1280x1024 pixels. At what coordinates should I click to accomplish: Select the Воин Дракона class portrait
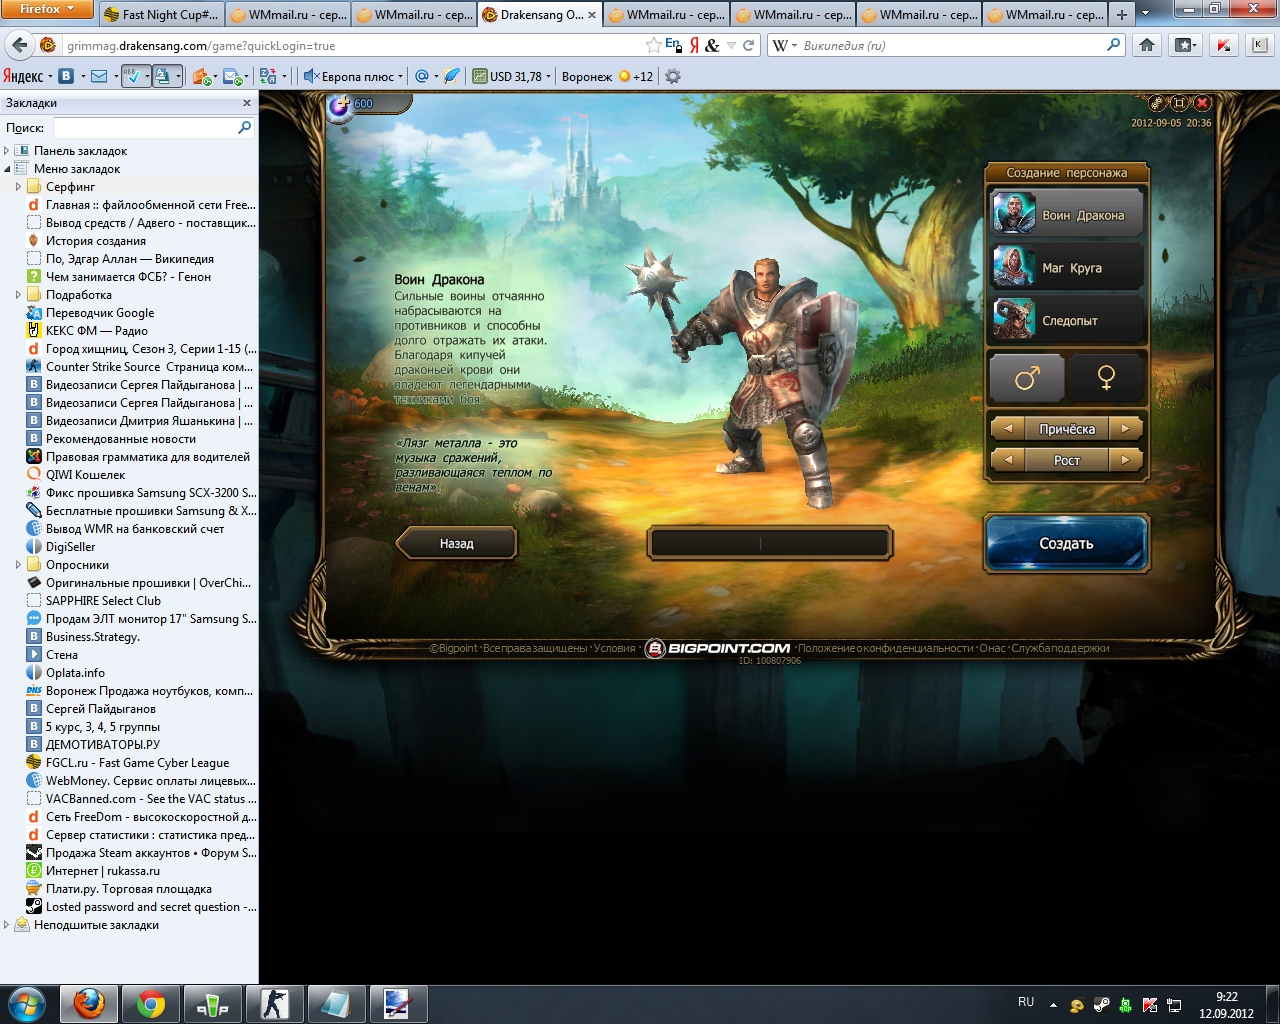1014,214
